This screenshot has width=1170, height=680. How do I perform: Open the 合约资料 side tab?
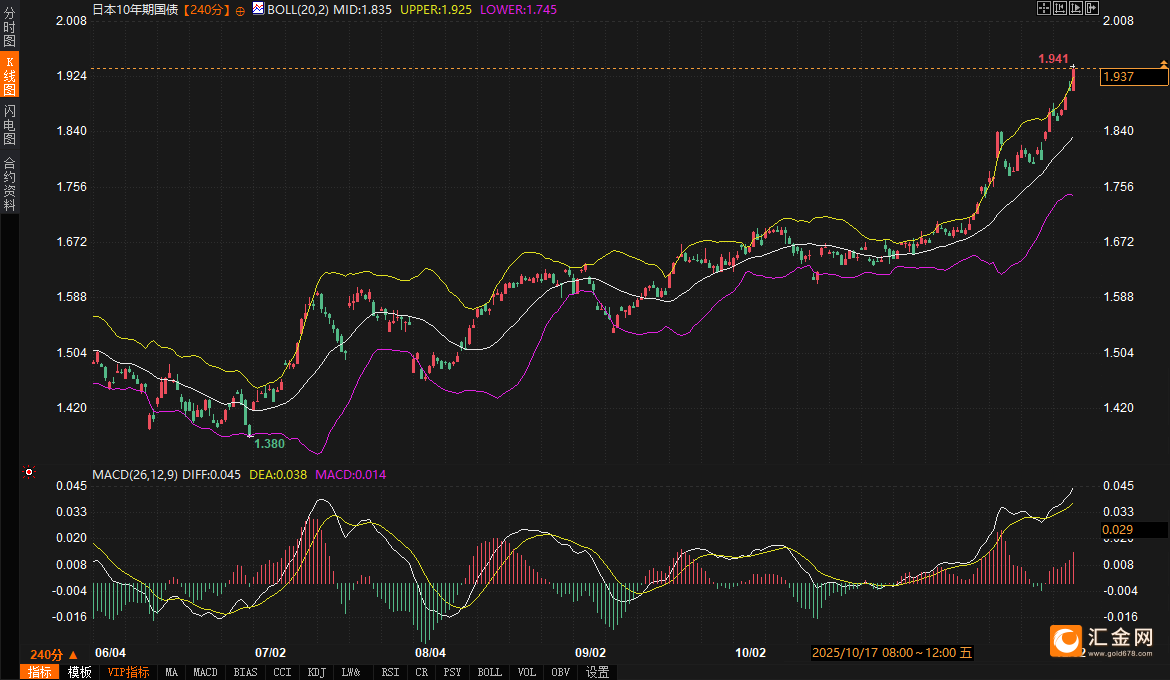coord(9,183)
